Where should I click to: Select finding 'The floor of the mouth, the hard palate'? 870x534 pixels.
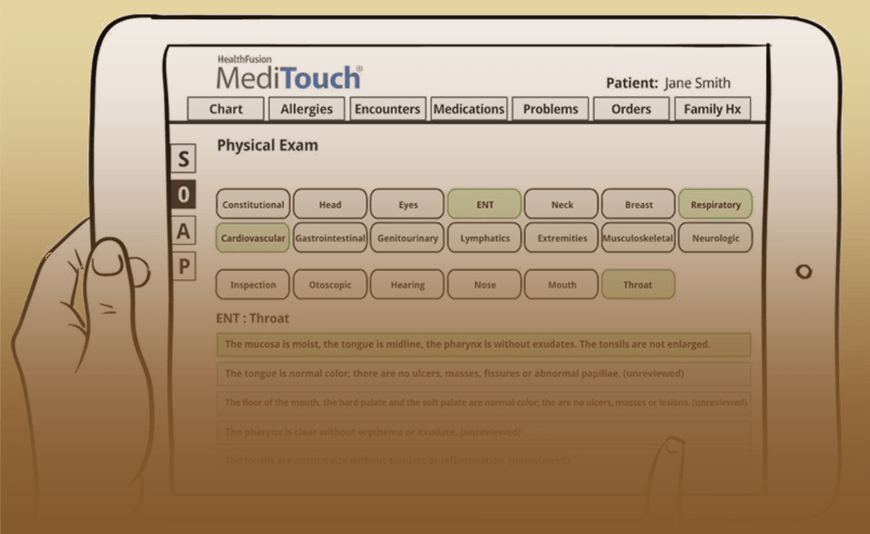484,402
